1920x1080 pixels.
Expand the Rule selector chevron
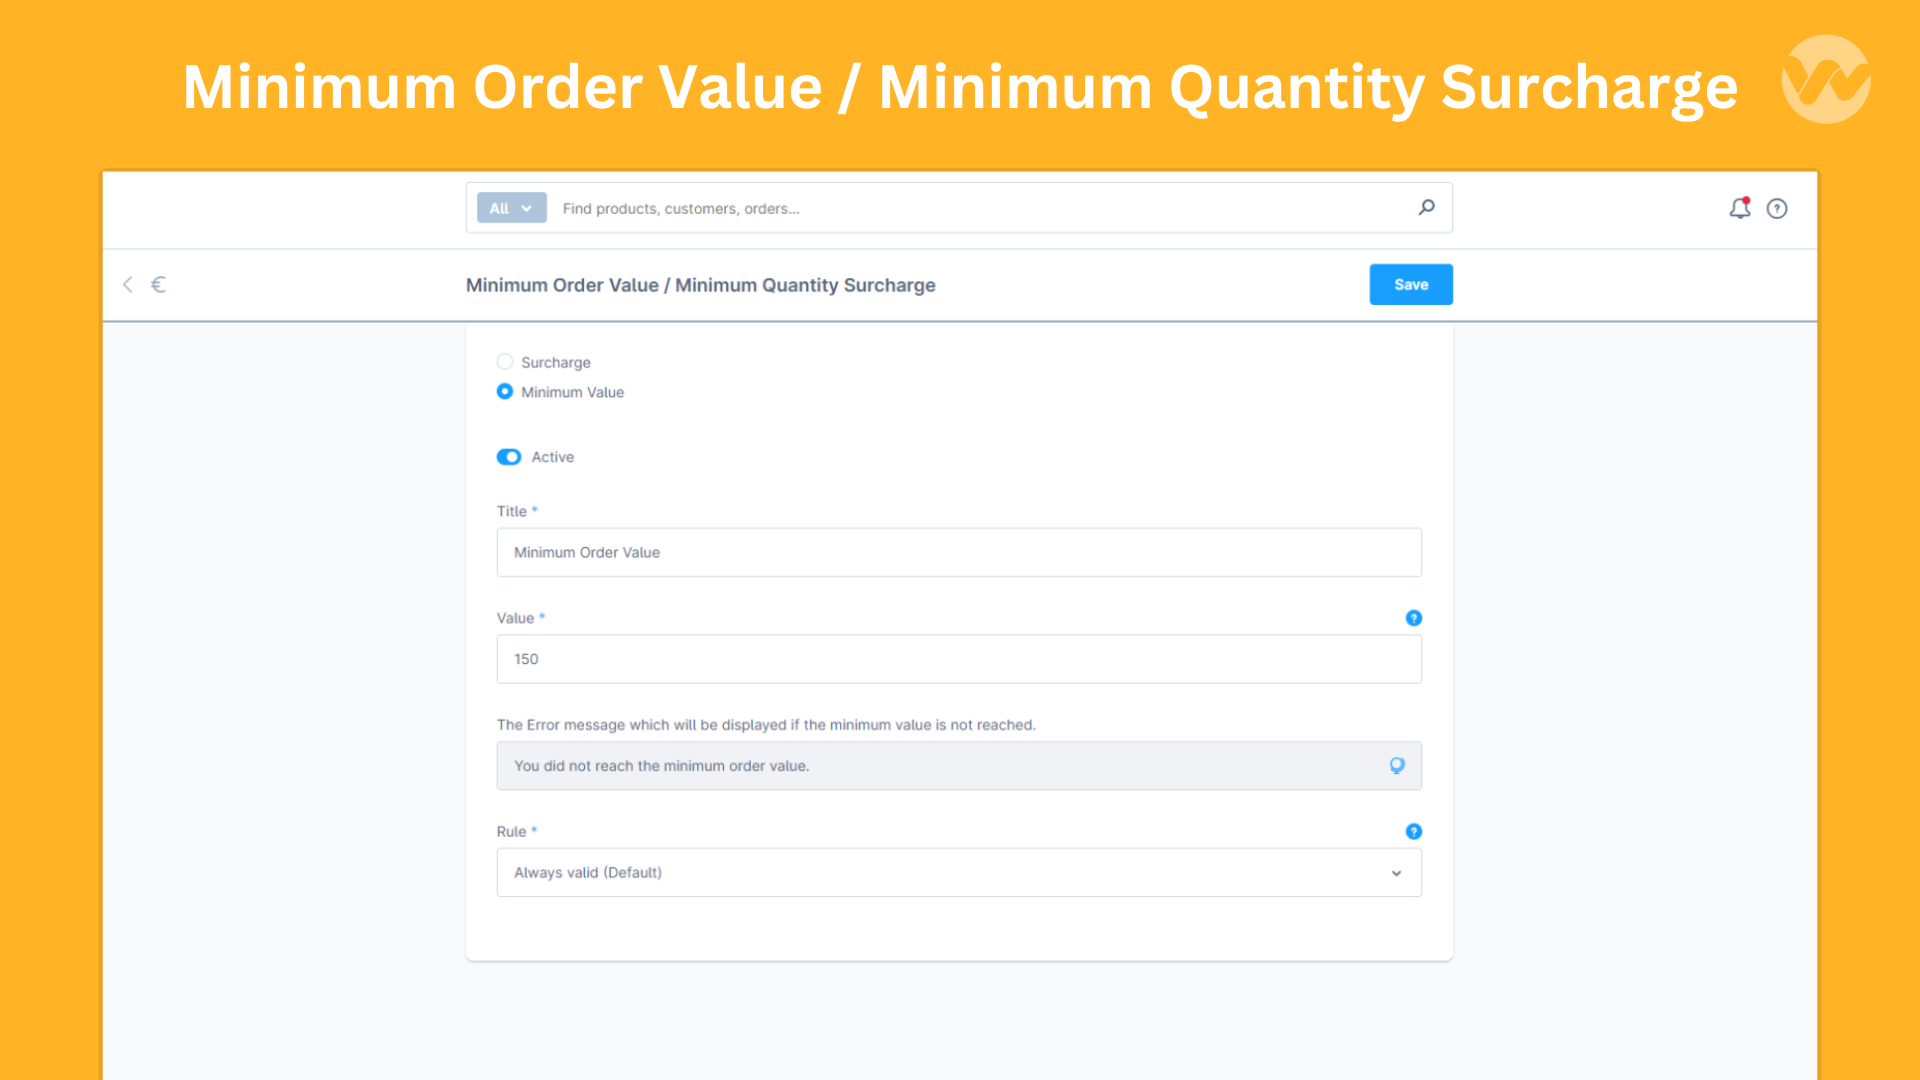1396,872
